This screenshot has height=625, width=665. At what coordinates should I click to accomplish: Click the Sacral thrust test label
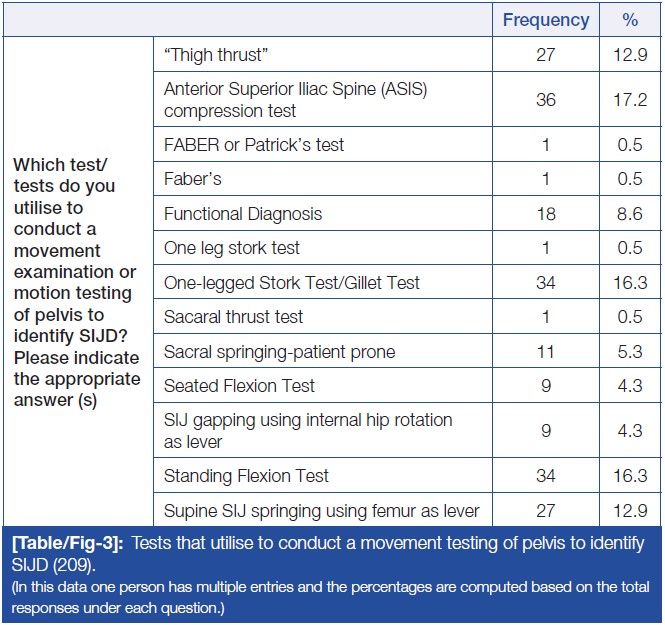coord(234,317)
